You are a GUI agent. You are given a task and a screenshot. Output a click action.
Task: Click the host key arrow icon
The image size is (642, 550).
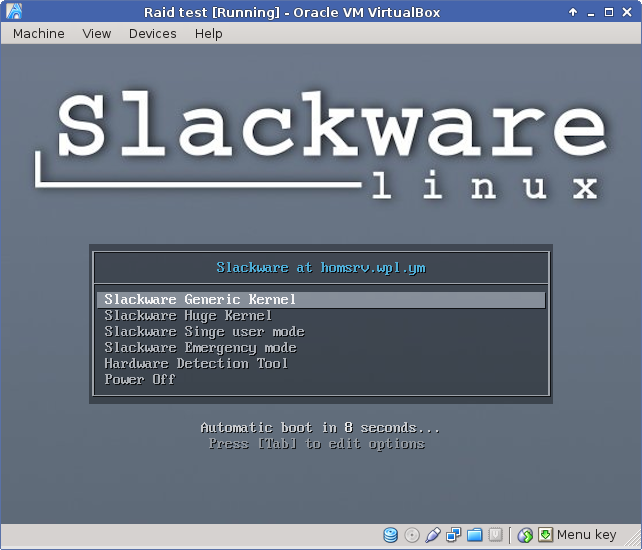(x=545, y=534)
